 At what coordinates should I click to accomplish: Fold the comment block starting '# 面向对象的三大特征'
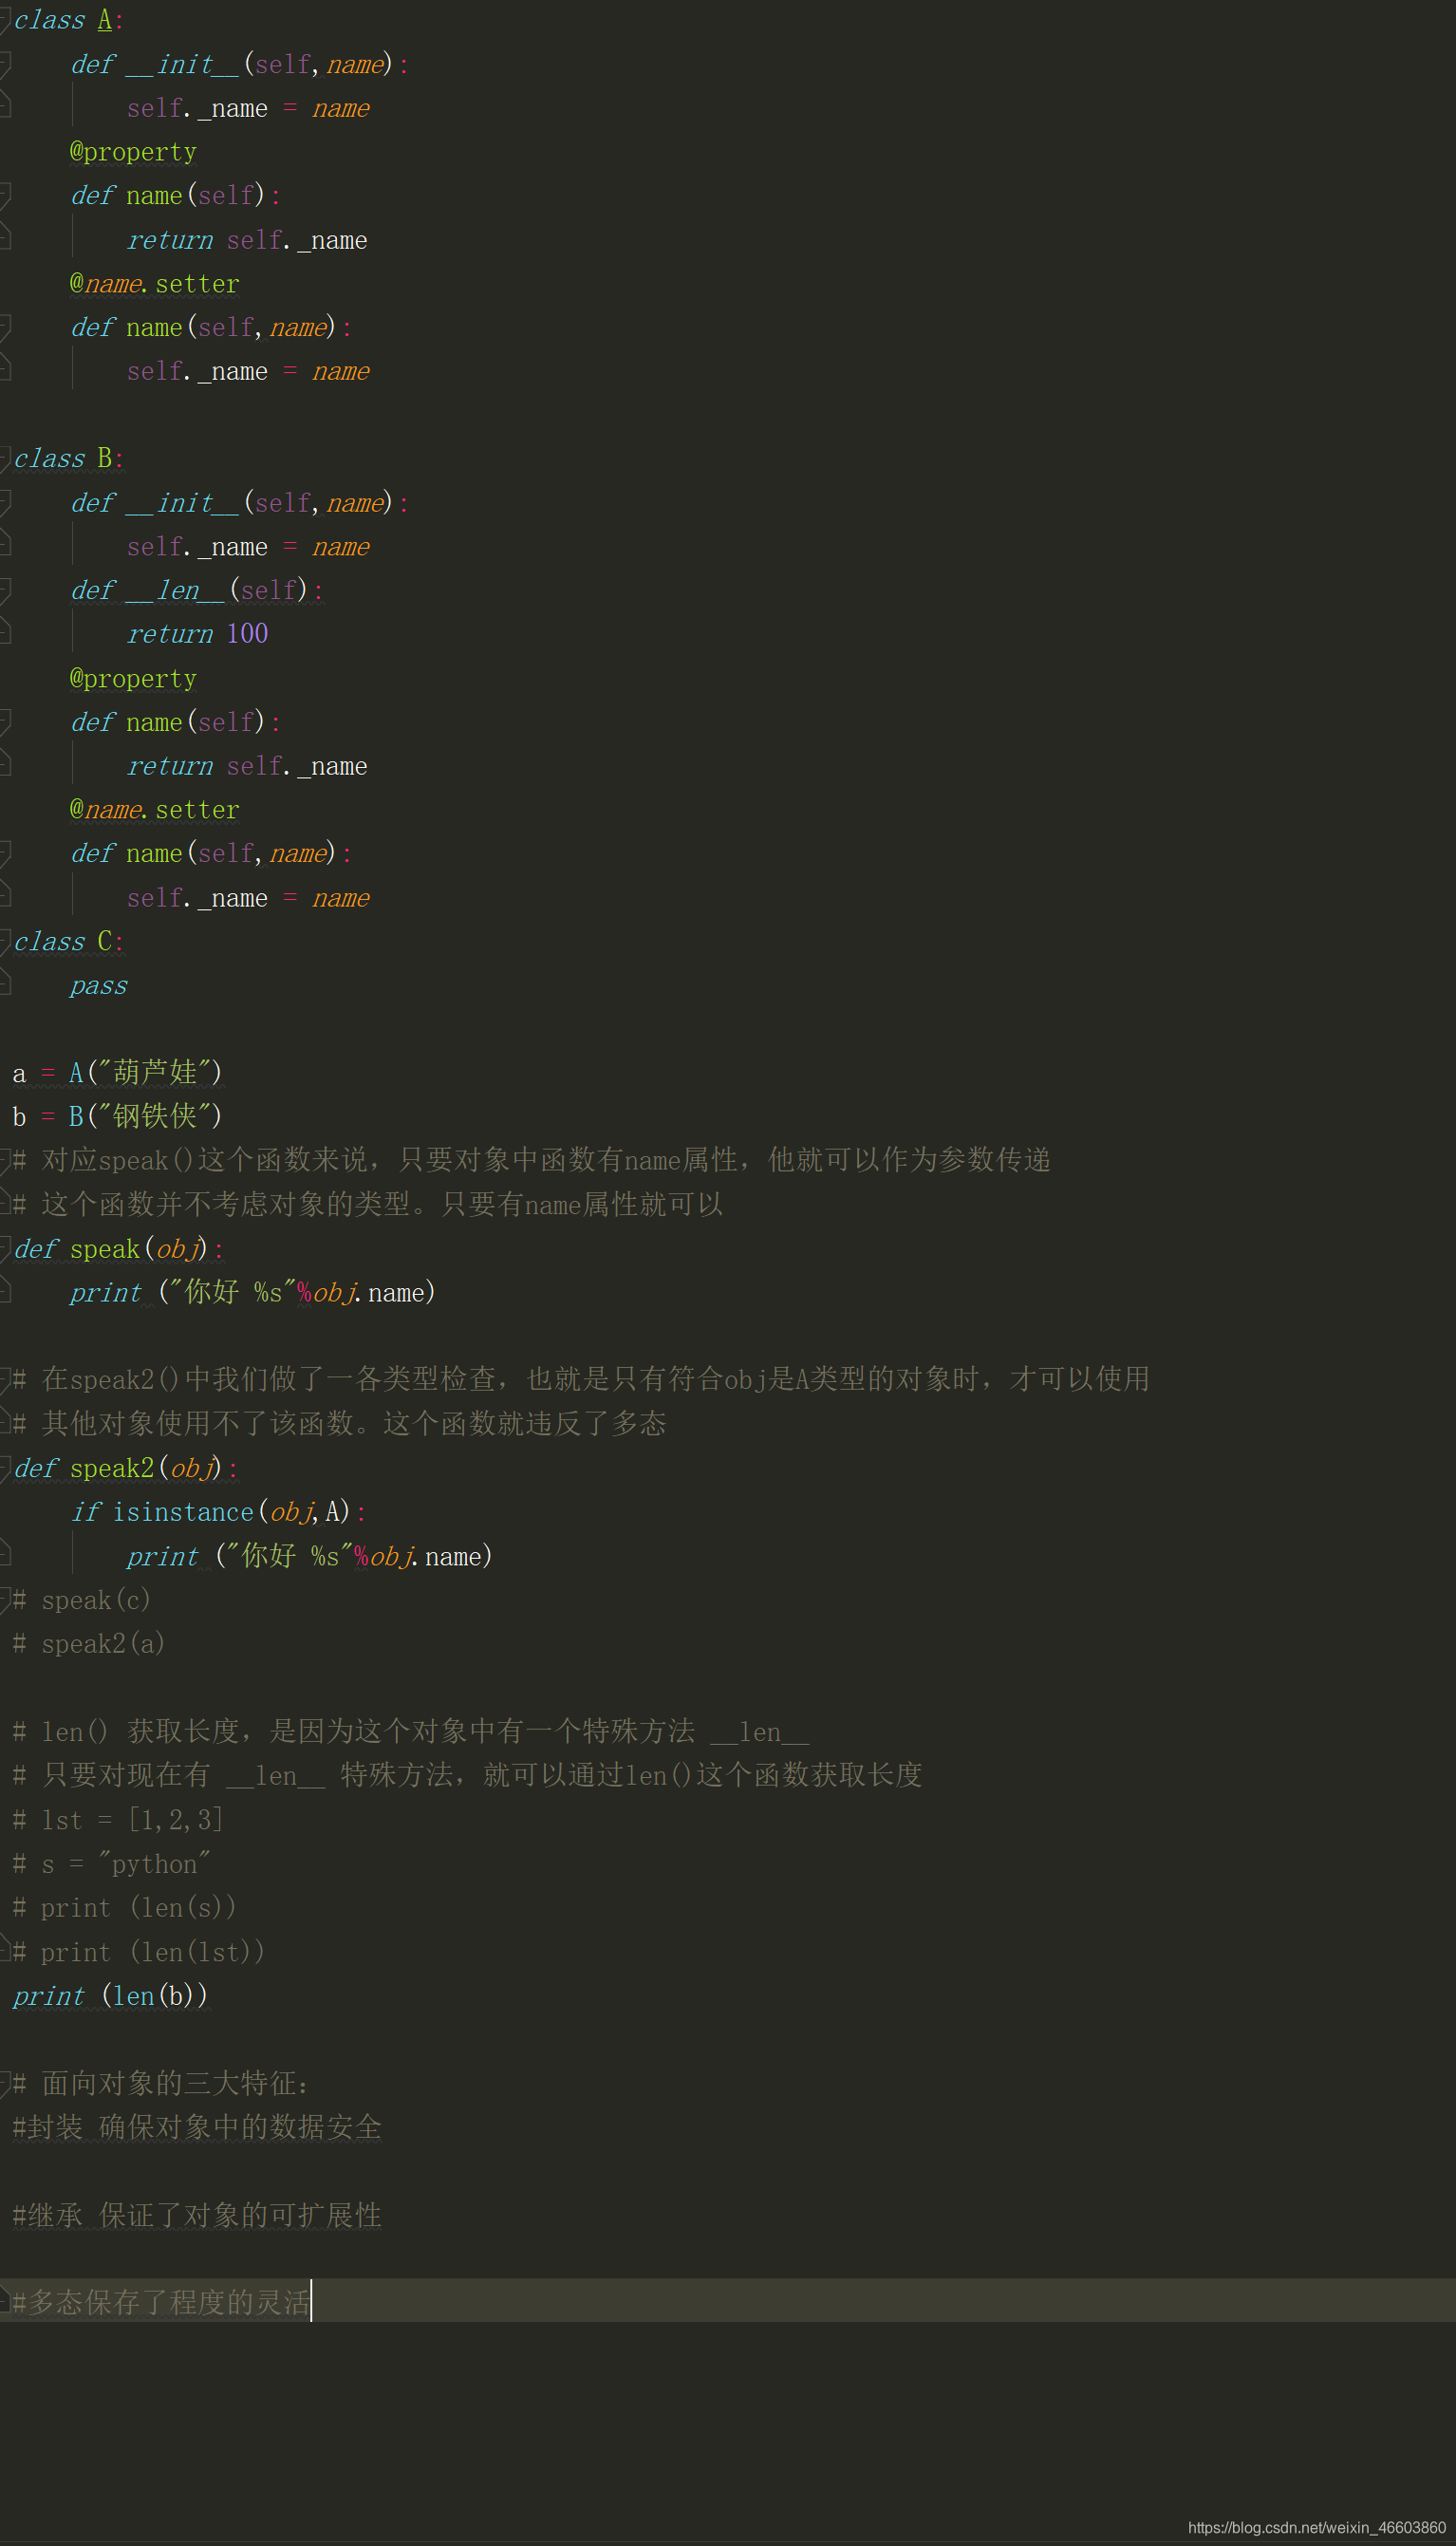pos(5,2083)
